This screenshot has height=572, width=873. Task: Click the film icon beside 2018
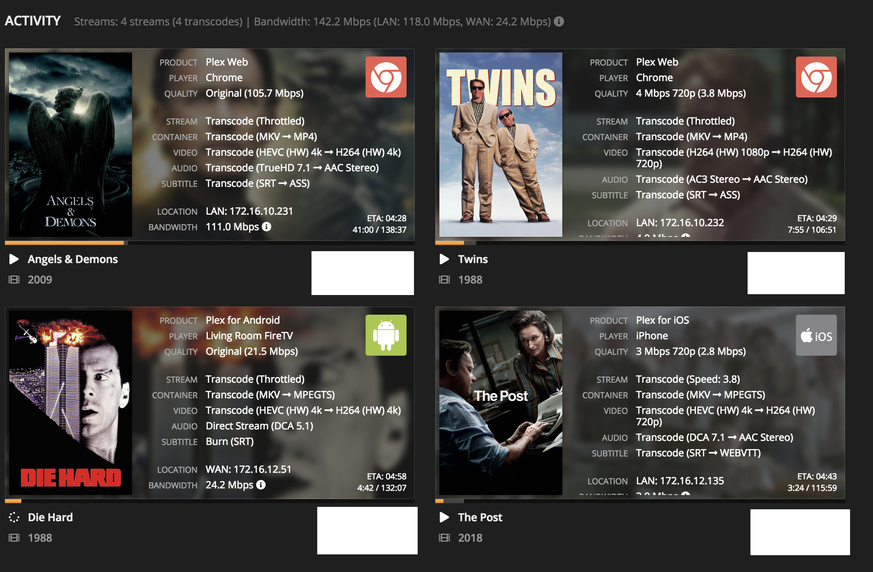(x=444, y=538)
